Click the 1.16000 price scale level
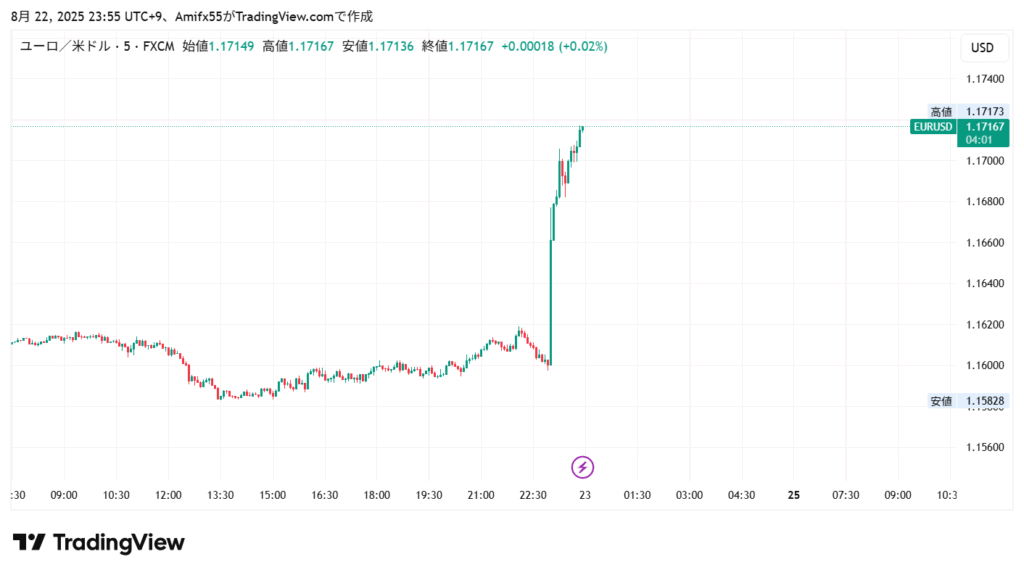Image resolution: width=1024 pixels, height=575 pixels. click(x=985, y=365)
